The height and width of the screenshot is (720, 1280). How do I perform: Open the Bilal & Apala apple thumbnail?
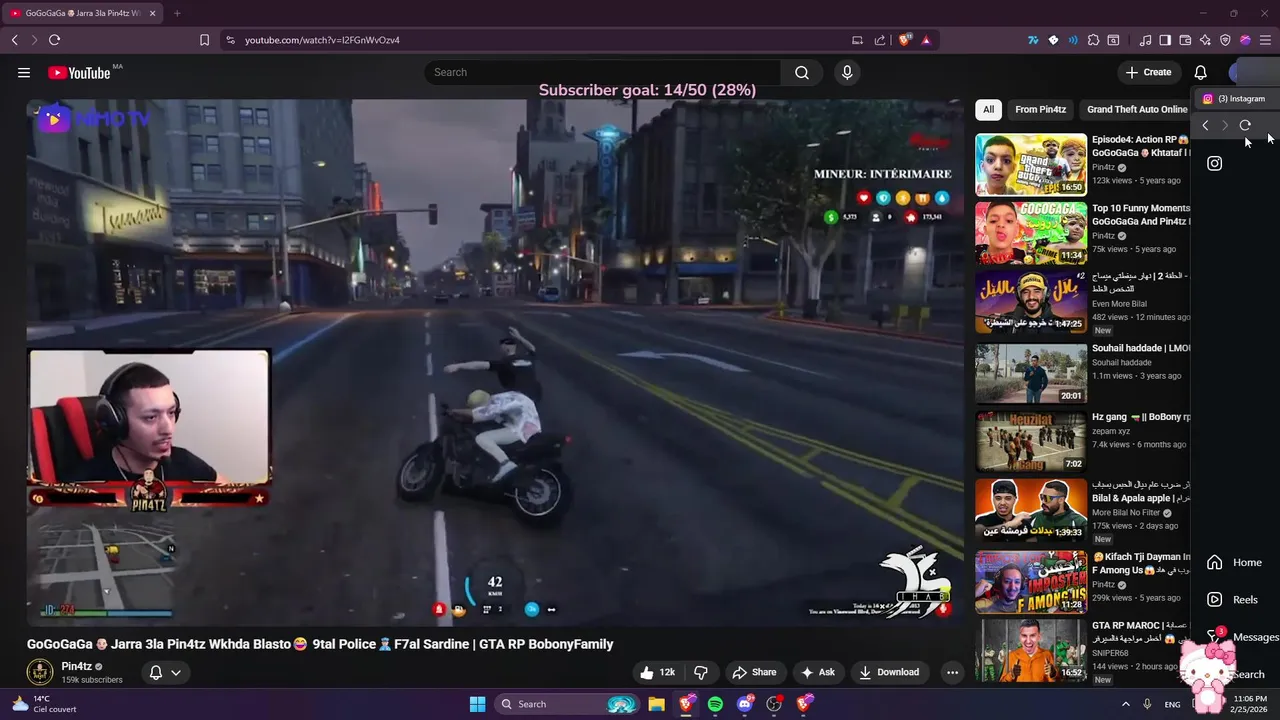(1031, 510)
